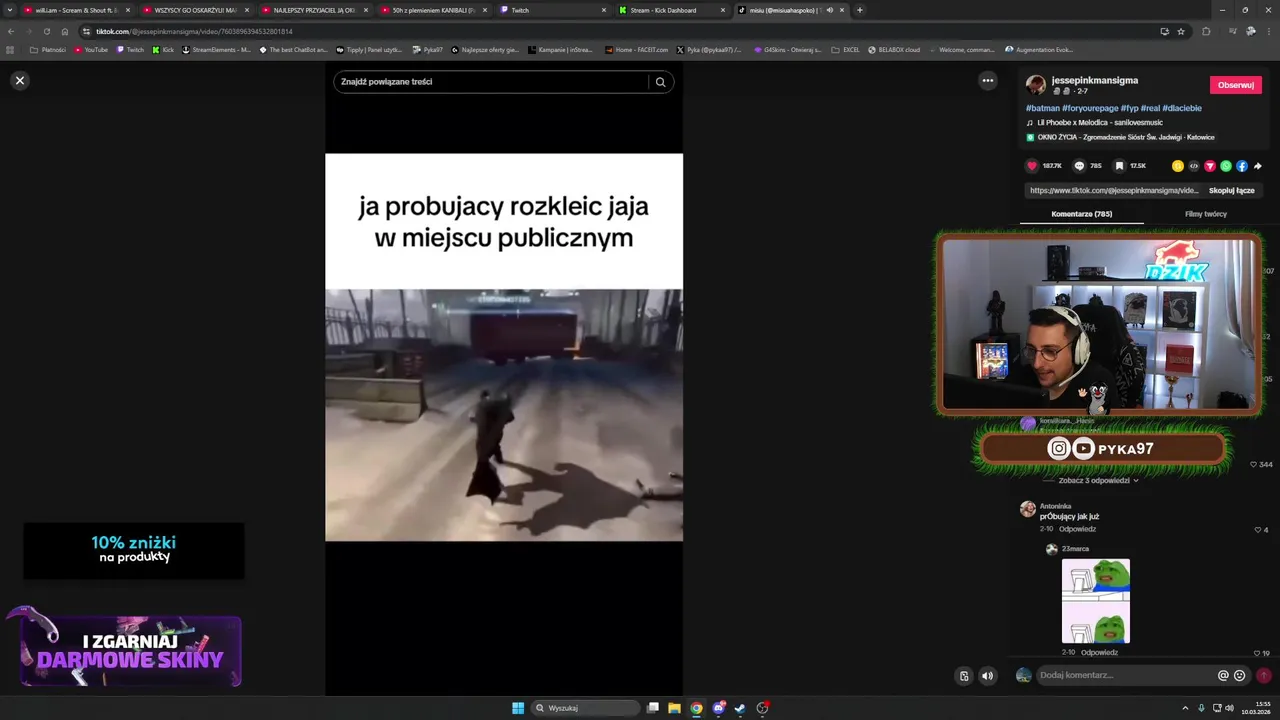Image resolution: width=1280 pixels, height=720 pixels.
Task: Like 23marca's reply heart showing 19
Action: click(x=1258, y=653)
